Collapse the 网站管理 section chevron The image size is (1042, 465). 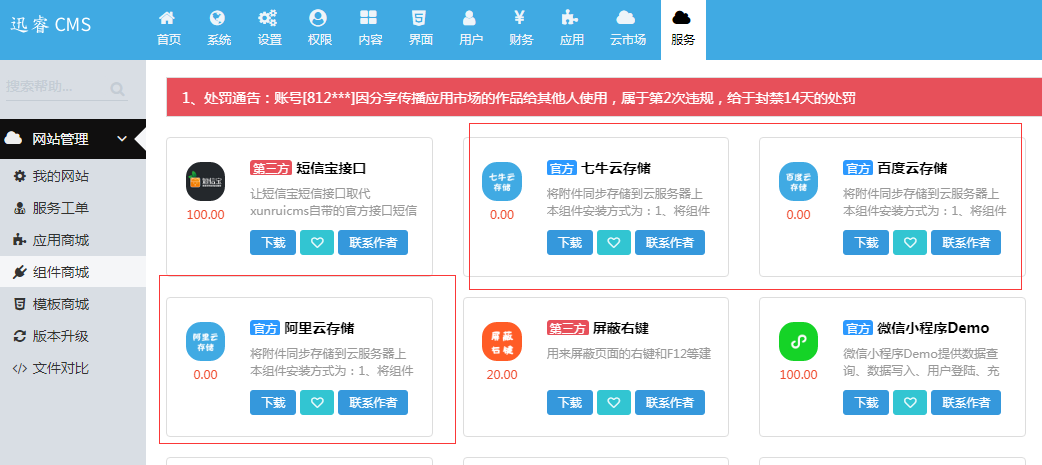(122, 139)
